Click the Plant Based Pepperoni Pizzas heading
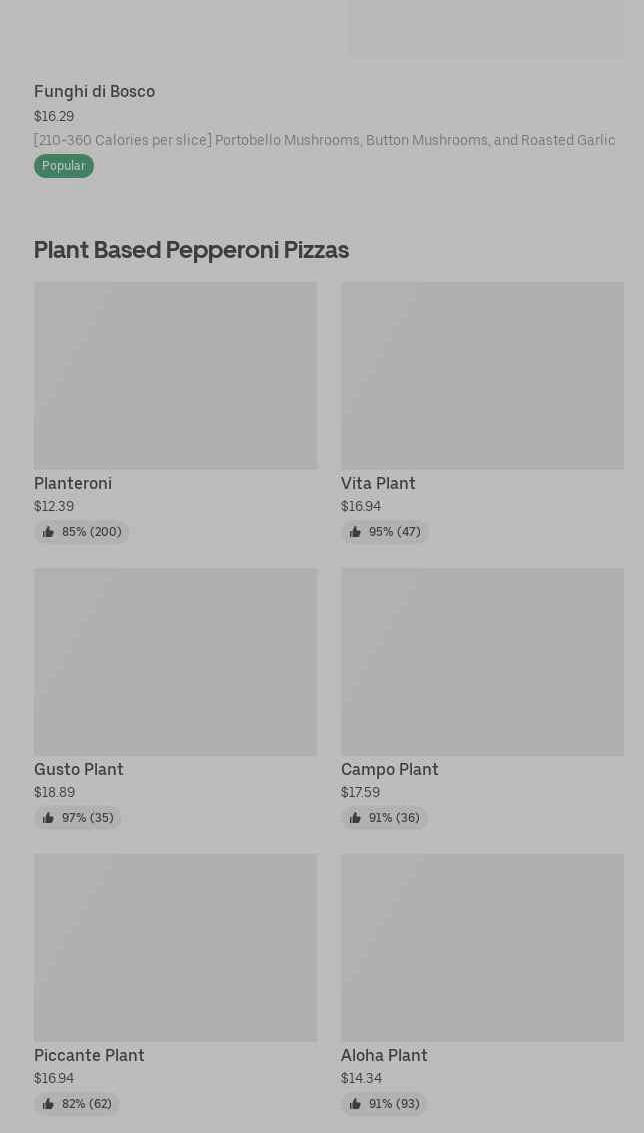The height and width of the screenshot is (1133, 644). pyautogui.click(x=191, y=250)
